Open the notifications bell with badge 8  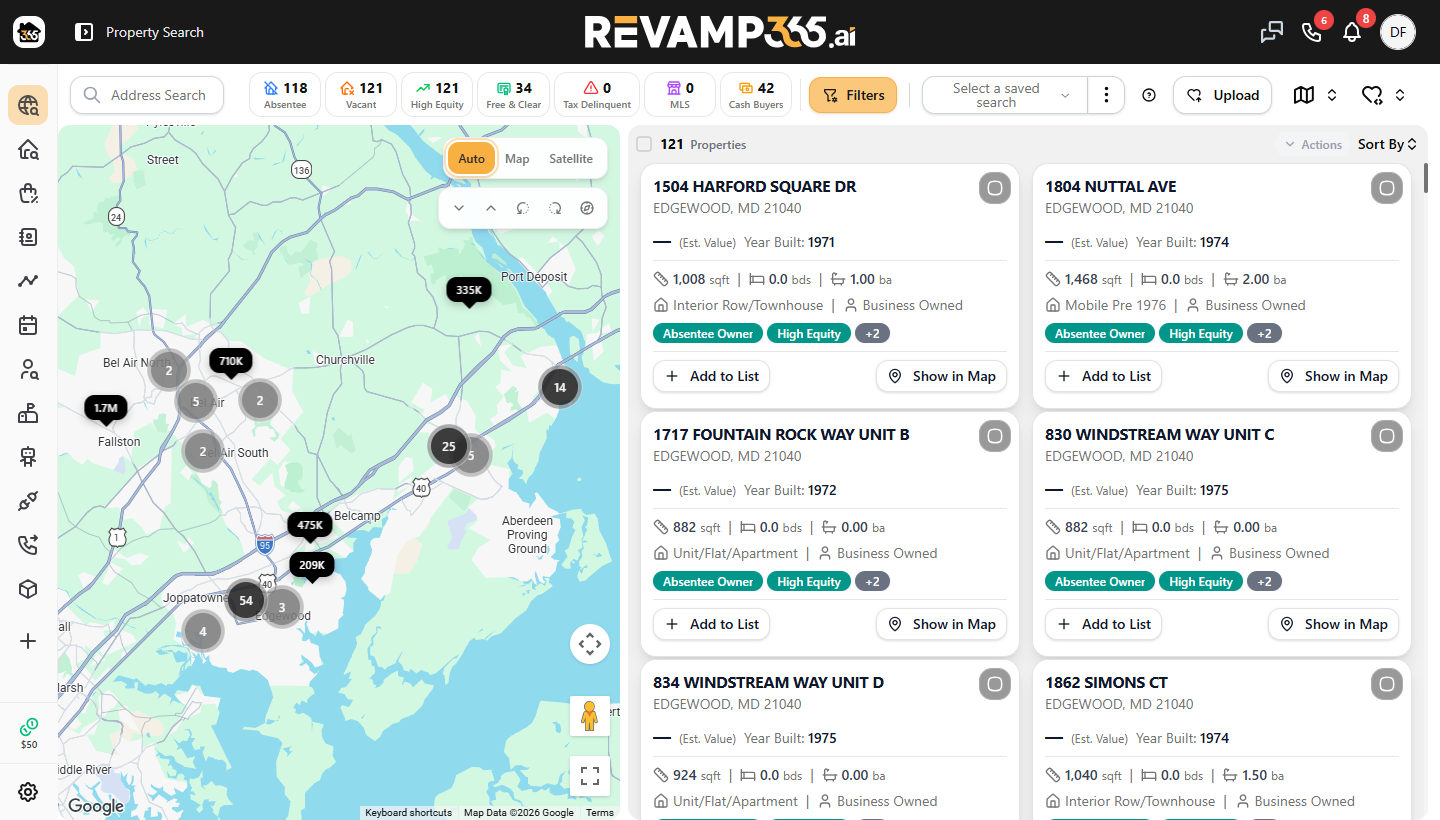click(x=1352, y=32)
